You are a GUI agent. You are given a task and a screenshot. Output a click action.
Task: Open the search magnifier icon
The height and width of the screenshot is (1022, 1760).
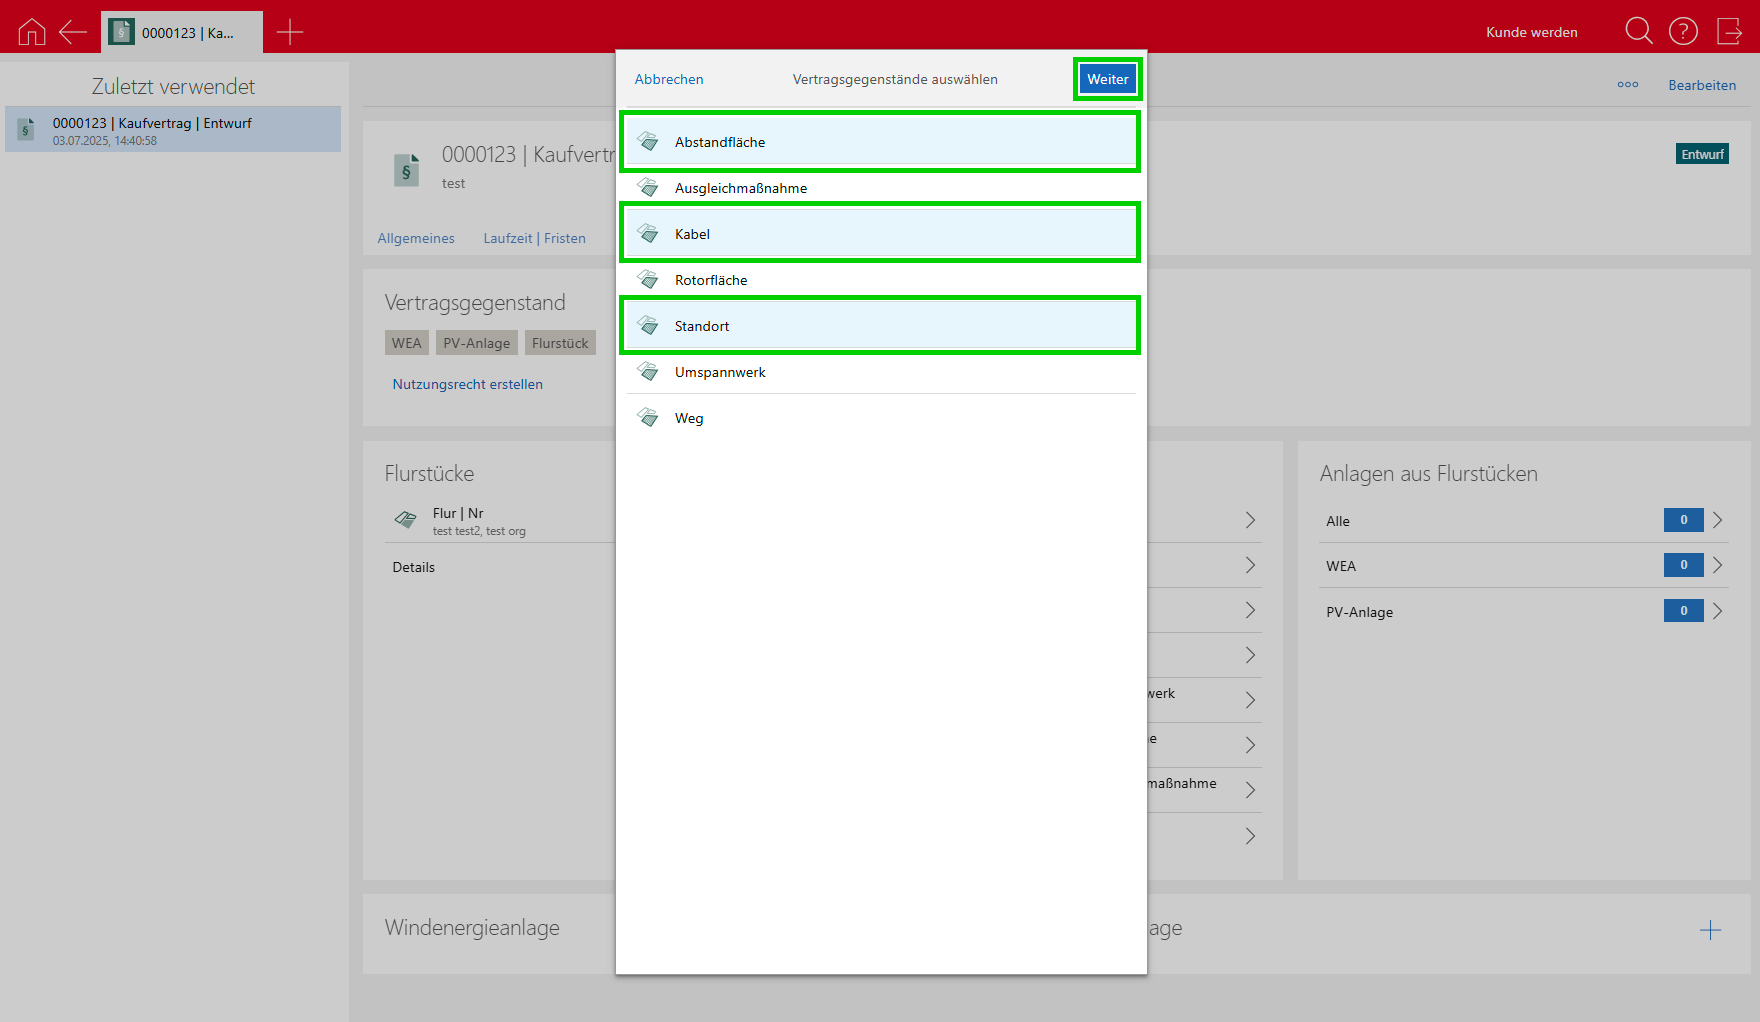[x=1638, y=31]
